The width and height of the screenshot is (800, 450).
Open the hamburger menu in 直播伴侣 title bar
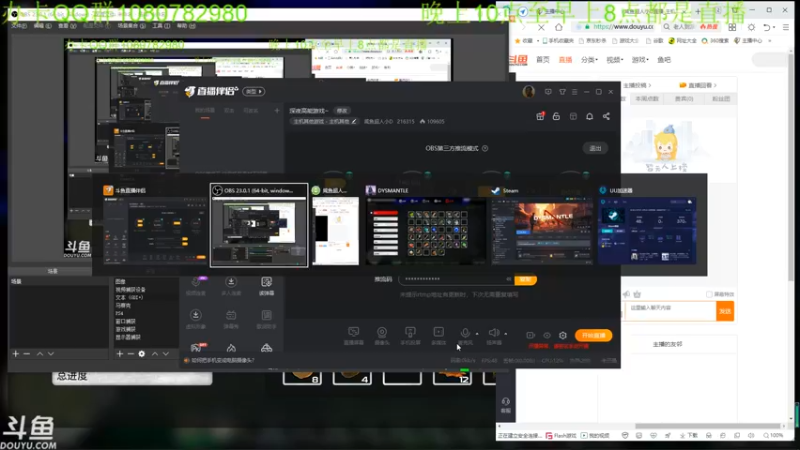coord(574,92)
